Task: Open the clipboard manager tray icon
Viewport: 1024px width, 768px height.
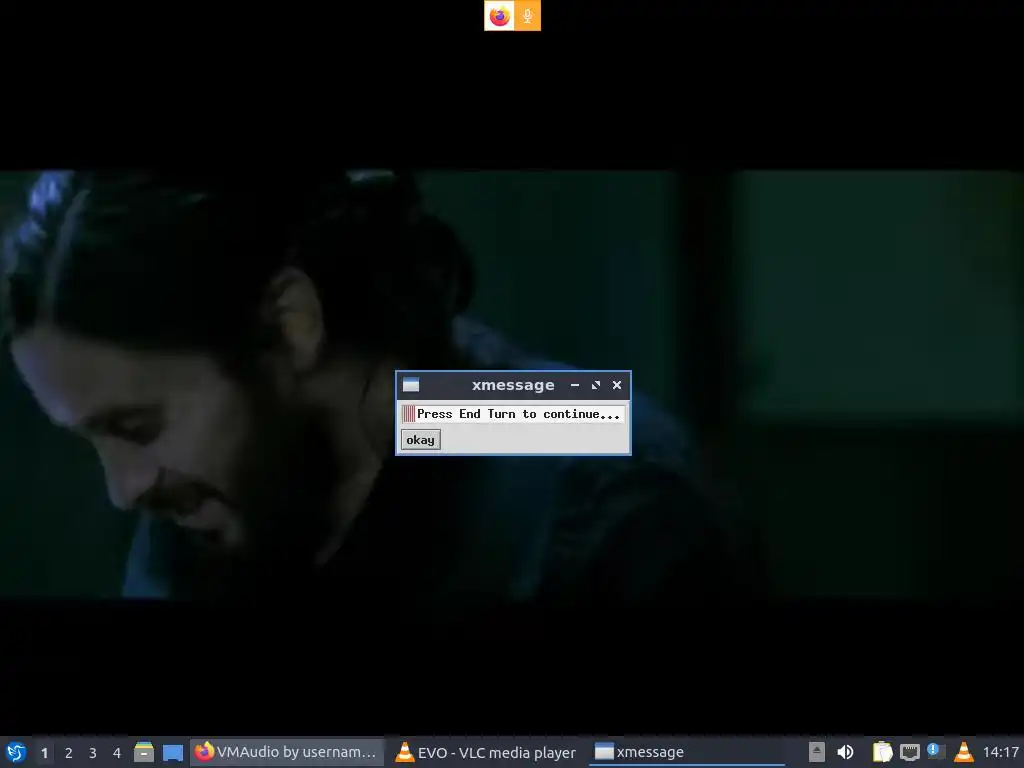Action: tap(882, 752)
